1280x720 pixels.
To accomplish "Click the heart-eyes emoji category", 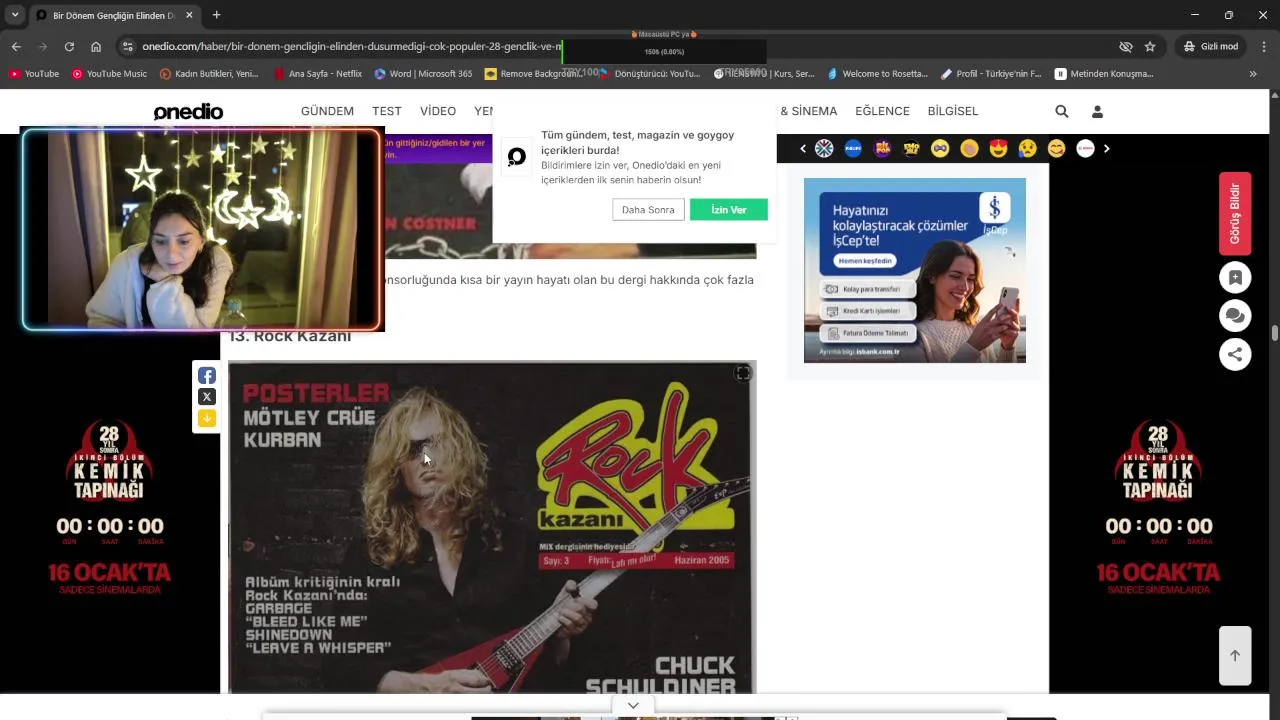I will click(x=998, y=148).
